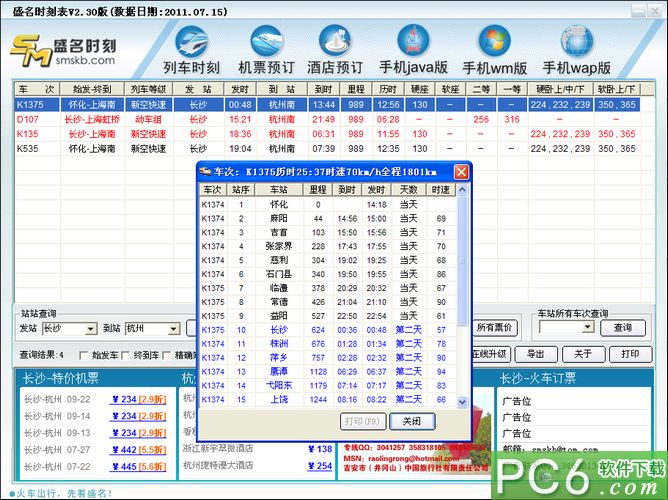Click the 在线升级 online upgrade button
The width and height of the screenshot is (668, 500).
(490, 354)
